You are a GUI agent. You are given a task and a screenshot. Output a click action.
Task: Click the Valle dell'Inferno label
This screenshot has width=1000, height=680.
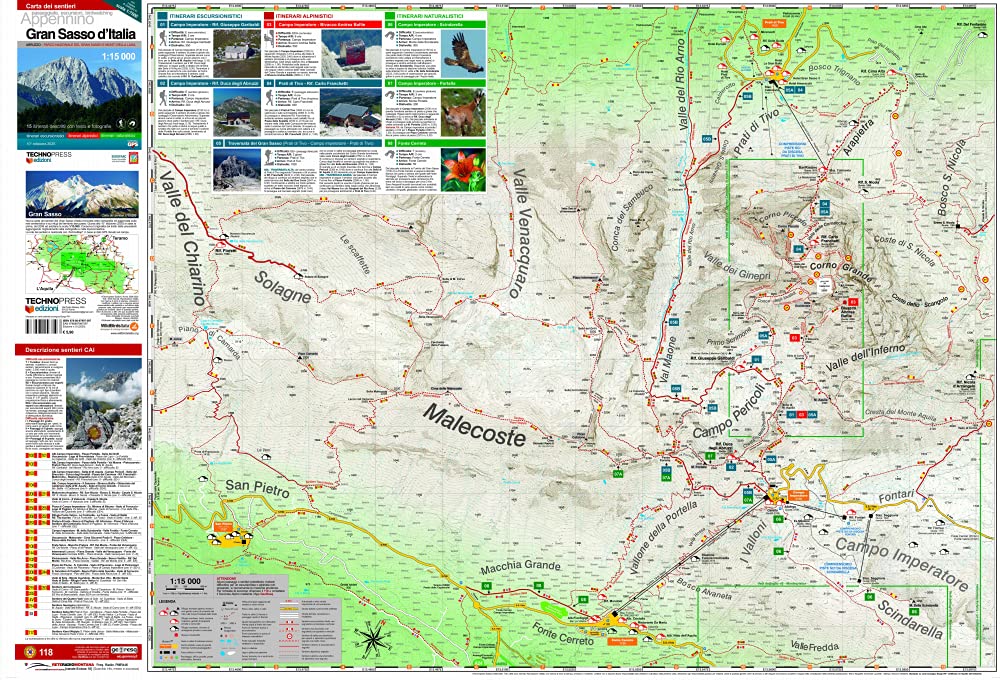[x=865, y=357]
